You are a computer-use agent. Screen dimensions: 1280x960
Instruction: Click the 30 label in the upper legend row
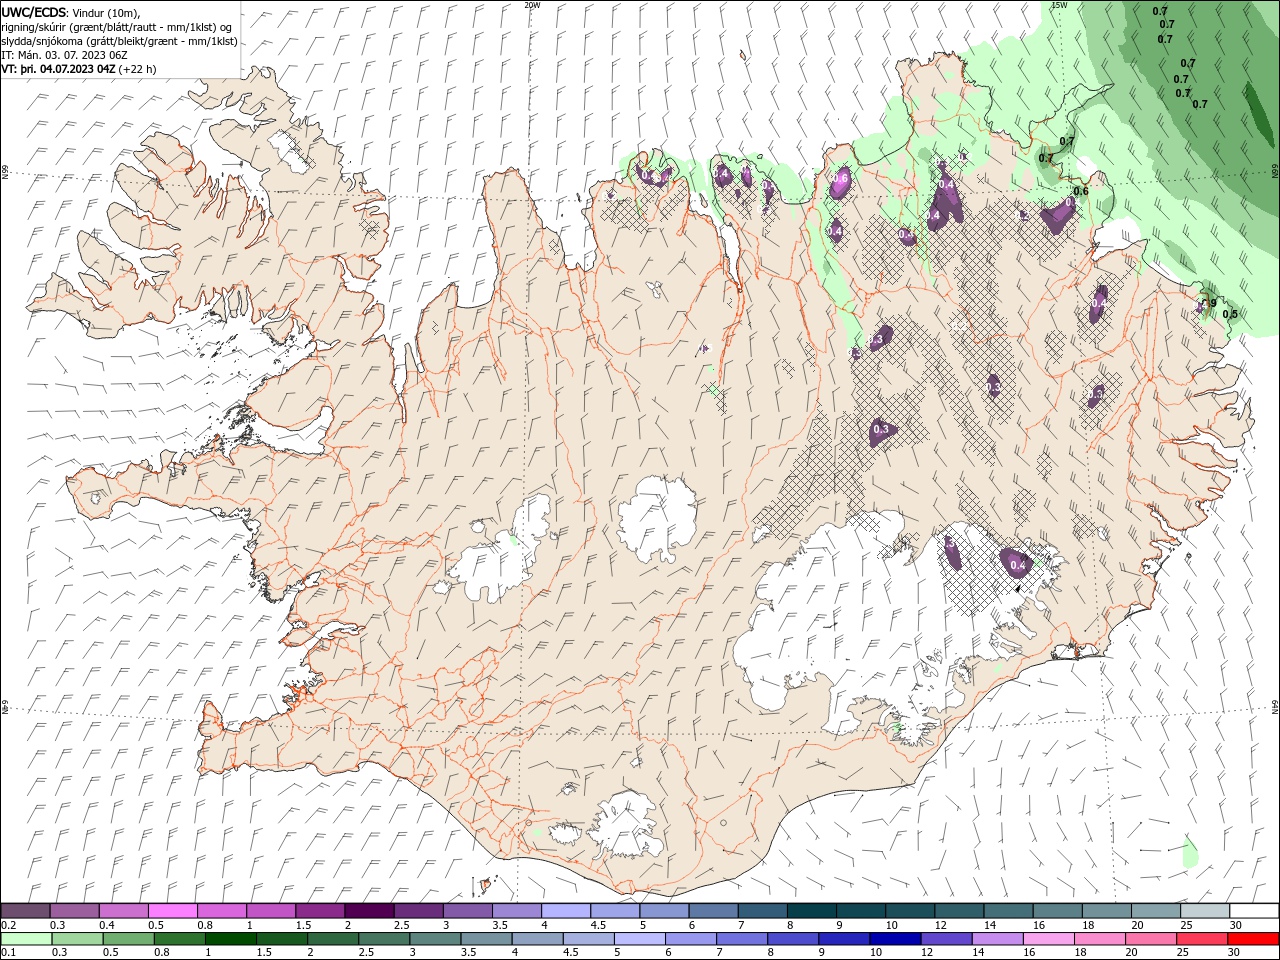click(x=1234, y=925)
